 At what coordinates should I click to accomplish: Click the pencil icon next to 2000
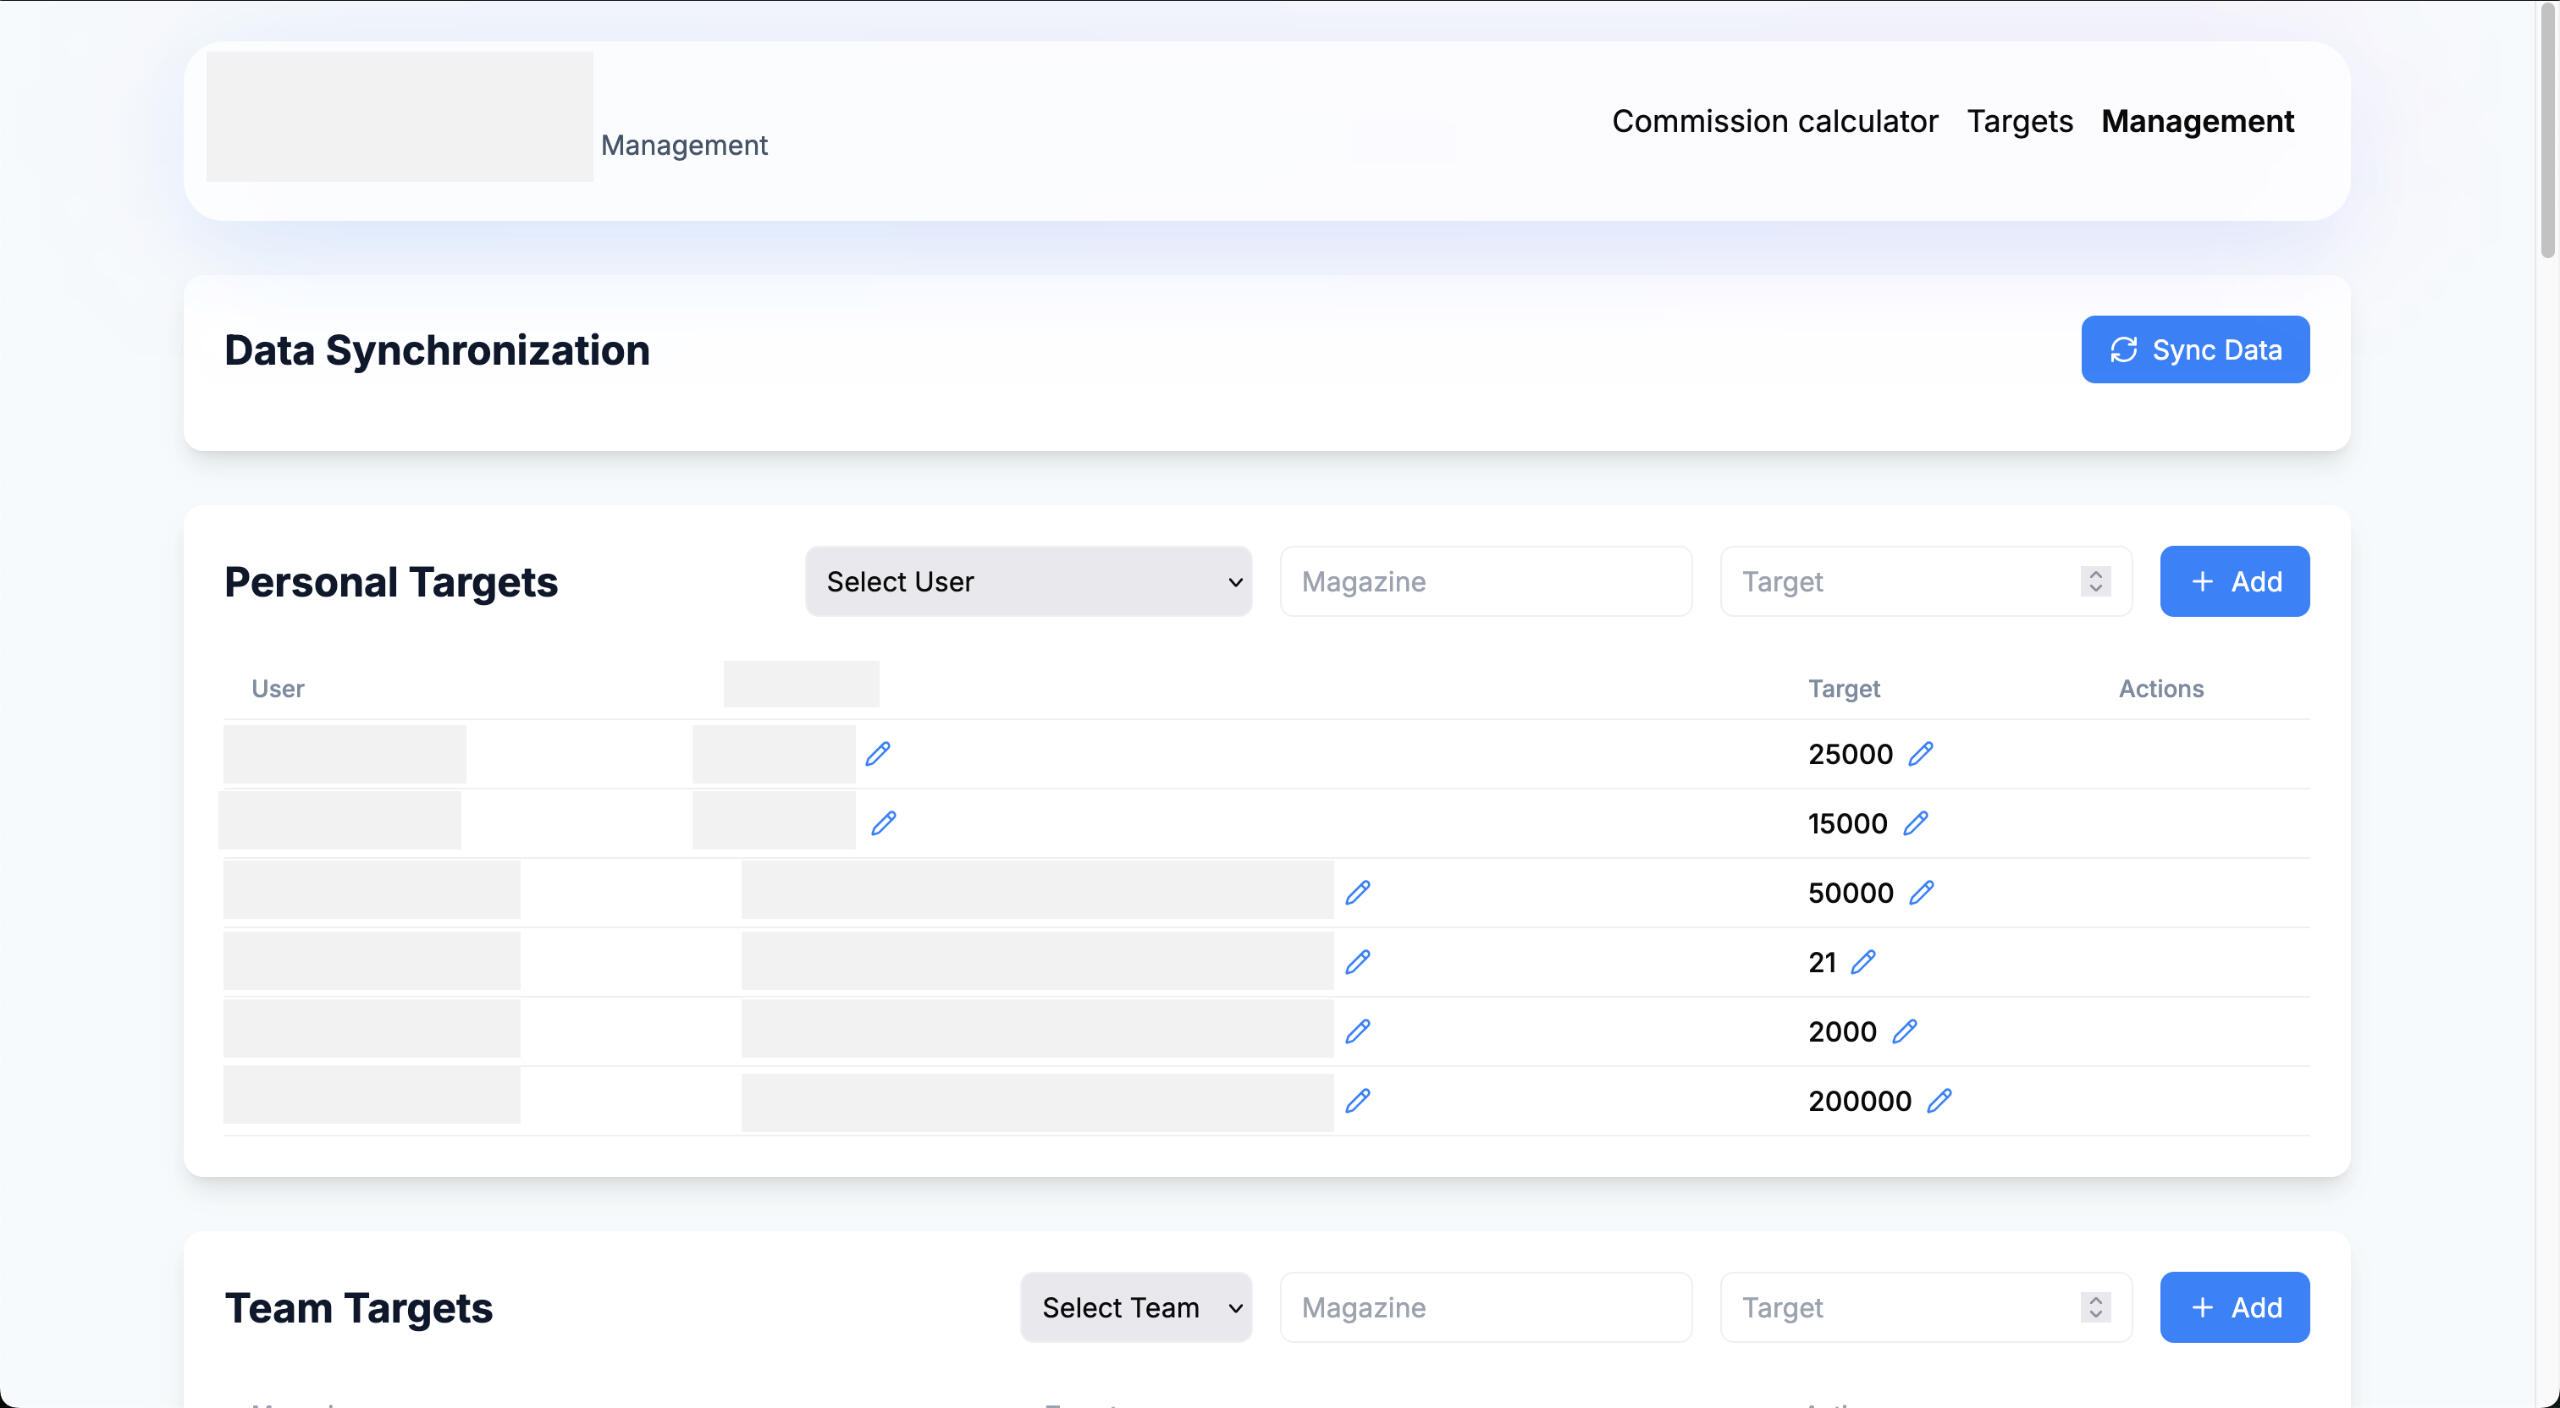pos(1904,1031)
